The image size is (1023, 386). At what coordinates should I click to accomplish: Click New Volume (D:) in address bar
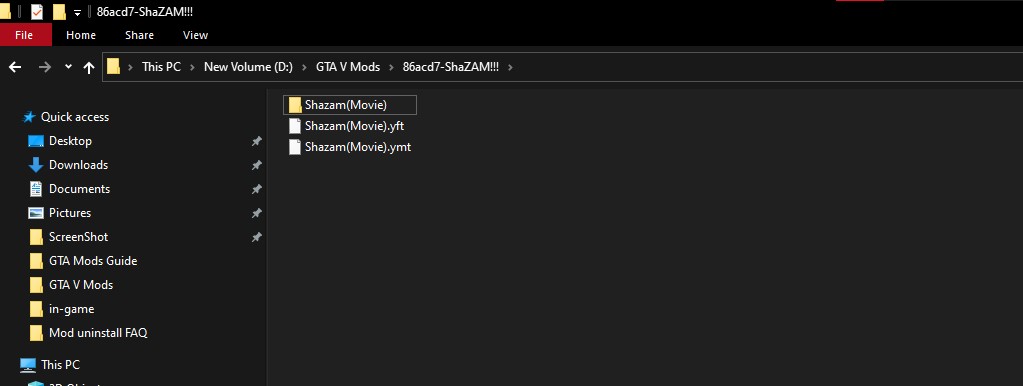click(x=248, y=67)
